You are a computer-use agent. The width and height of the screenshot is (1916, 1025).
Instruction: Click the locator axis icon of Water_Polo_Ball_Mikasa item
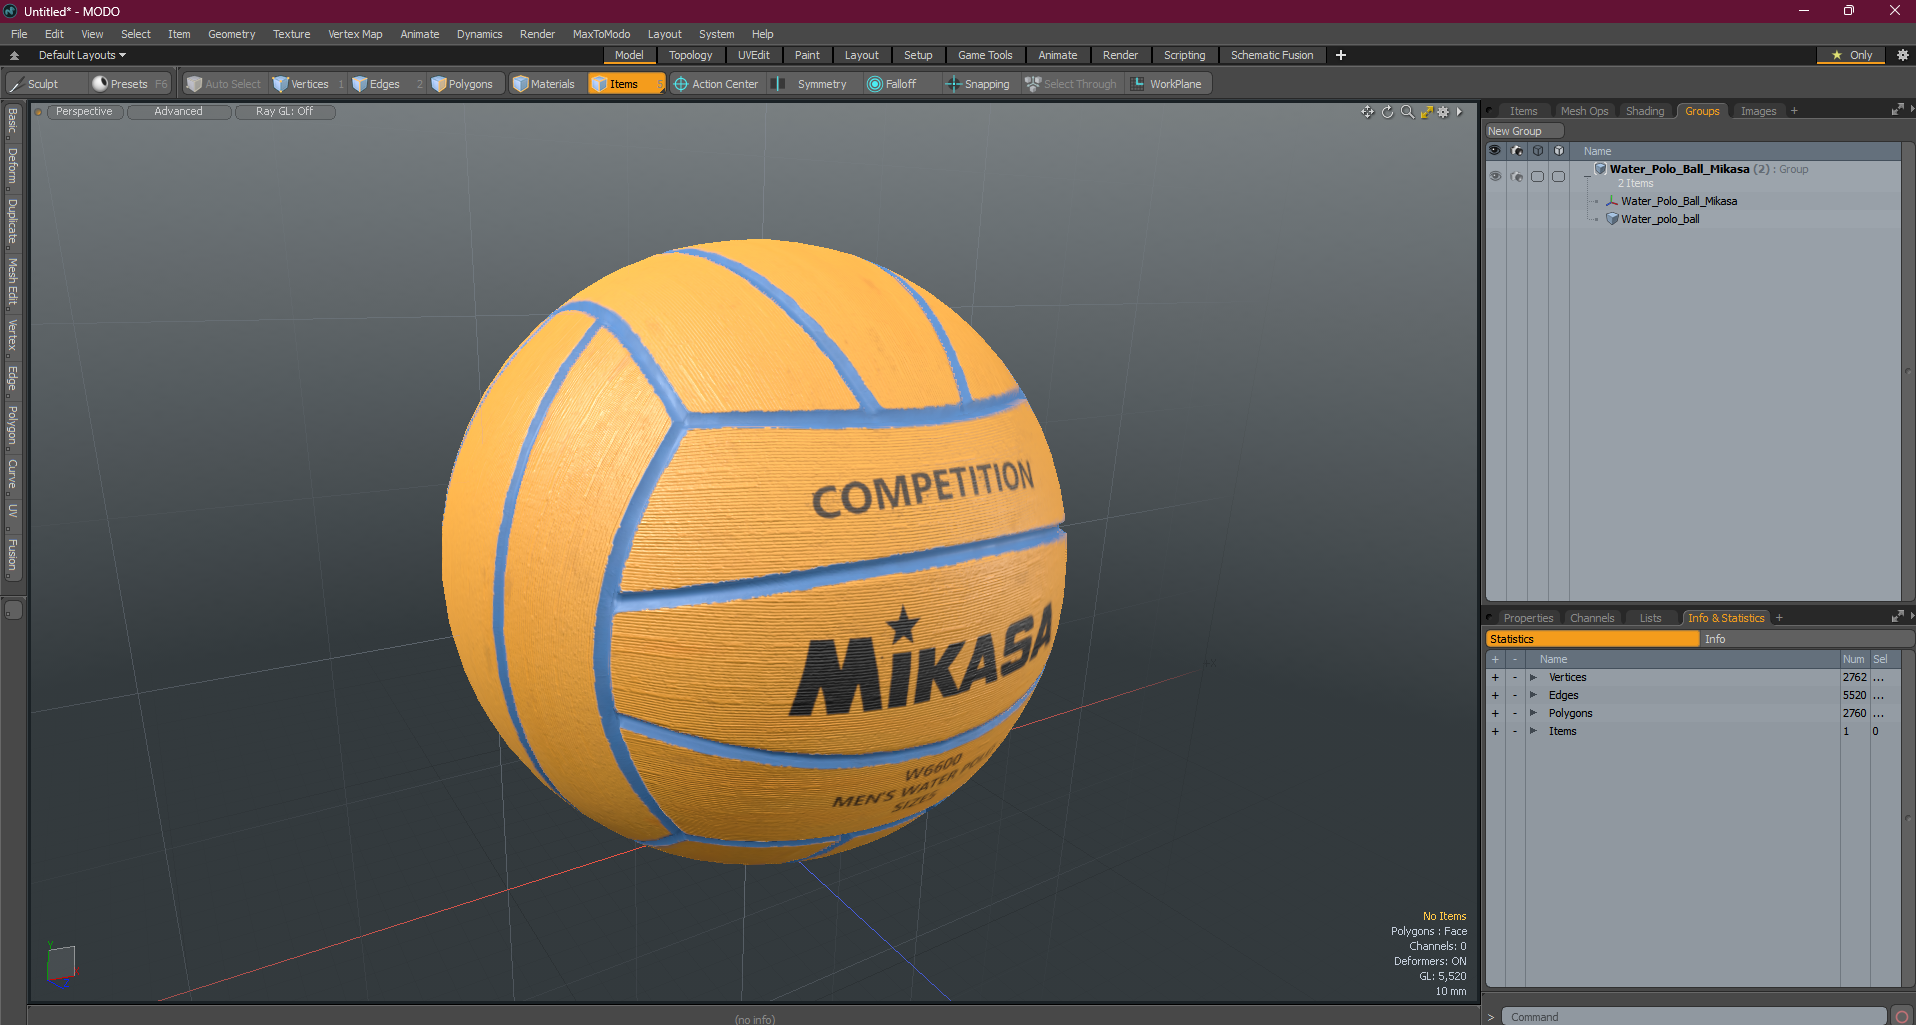(x=1612, y=201)
